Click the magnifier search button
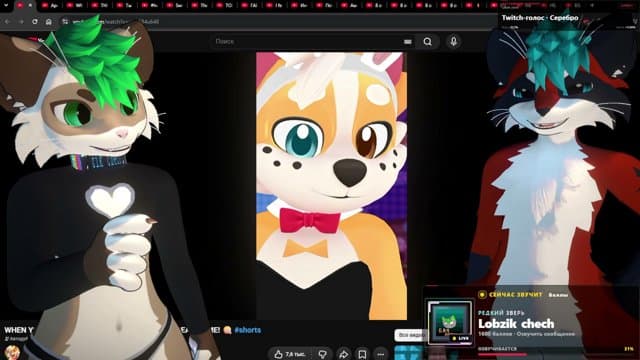The width and height of the screenshot is (640, 360). pos(427,42)
